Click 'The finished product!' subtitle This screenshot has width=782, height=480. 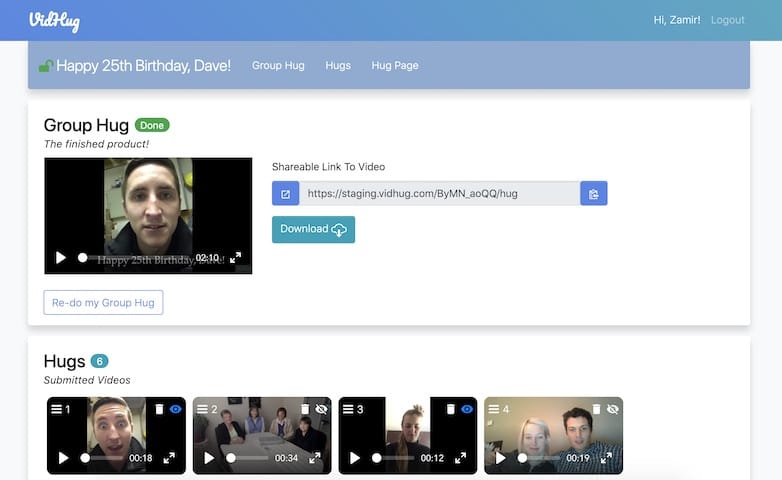(96, 144)
